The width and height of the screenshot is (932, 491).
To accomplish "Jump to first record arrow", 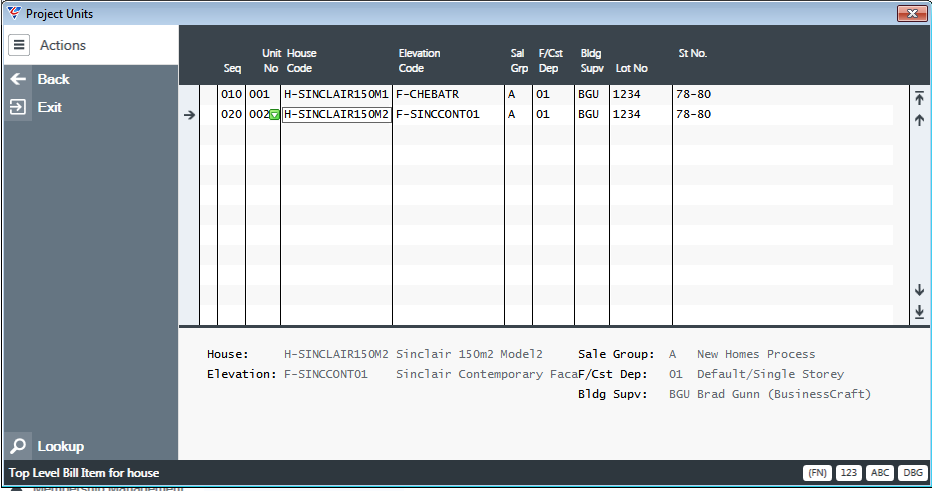I will click(x=919, y=98).
